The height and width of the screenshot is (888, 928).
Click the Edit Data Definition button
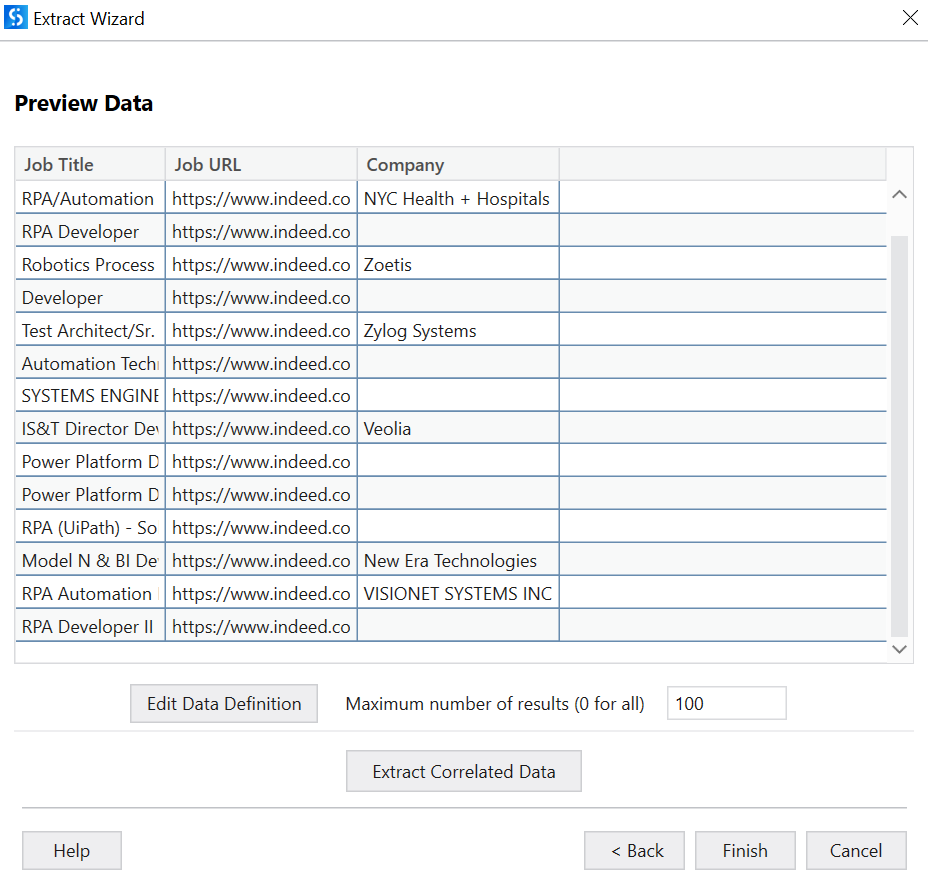click(223, 703)
